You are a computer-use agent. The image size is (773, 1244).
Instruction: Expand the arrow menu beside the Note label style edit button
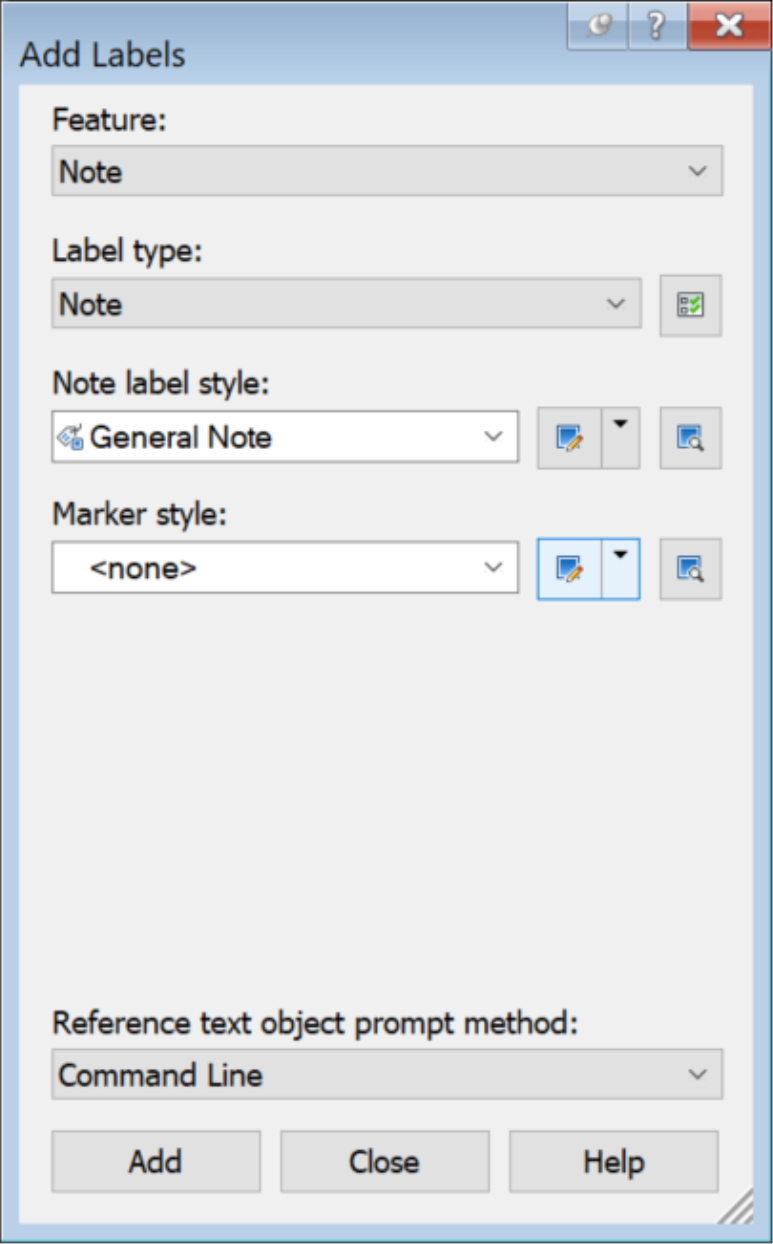tap(621, 438)
